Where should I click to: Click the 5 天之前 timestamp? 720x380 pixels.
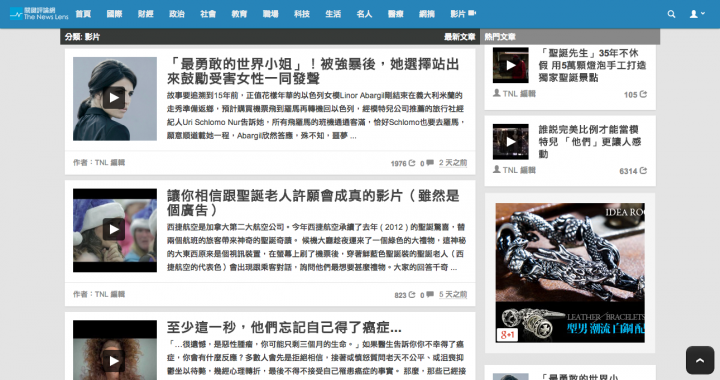click(x=453, y=295)
